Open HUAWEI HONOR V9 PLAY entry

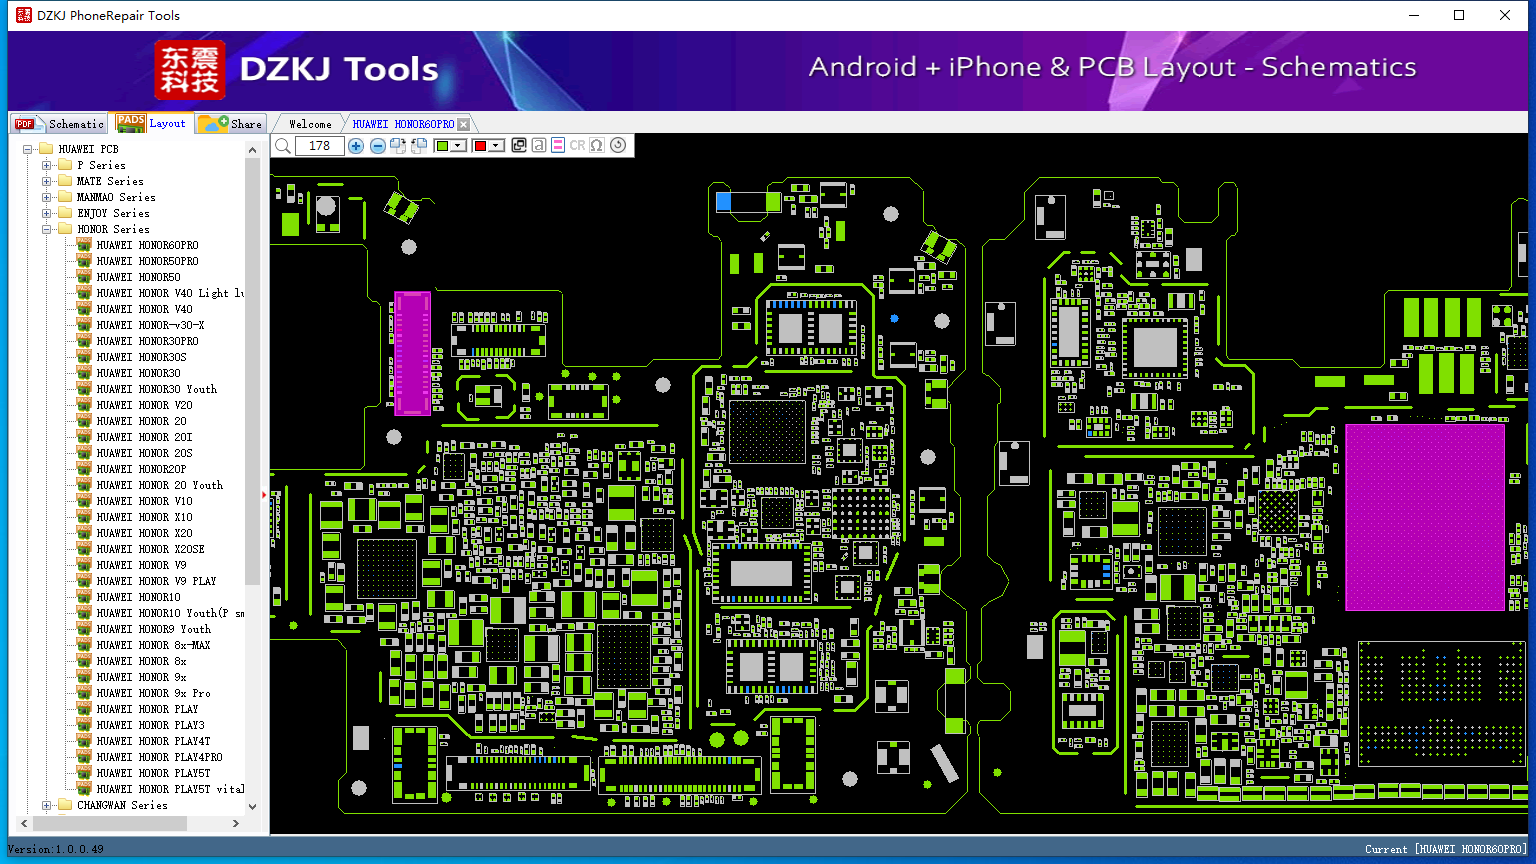pyautogui.click(x=156, y=581)
